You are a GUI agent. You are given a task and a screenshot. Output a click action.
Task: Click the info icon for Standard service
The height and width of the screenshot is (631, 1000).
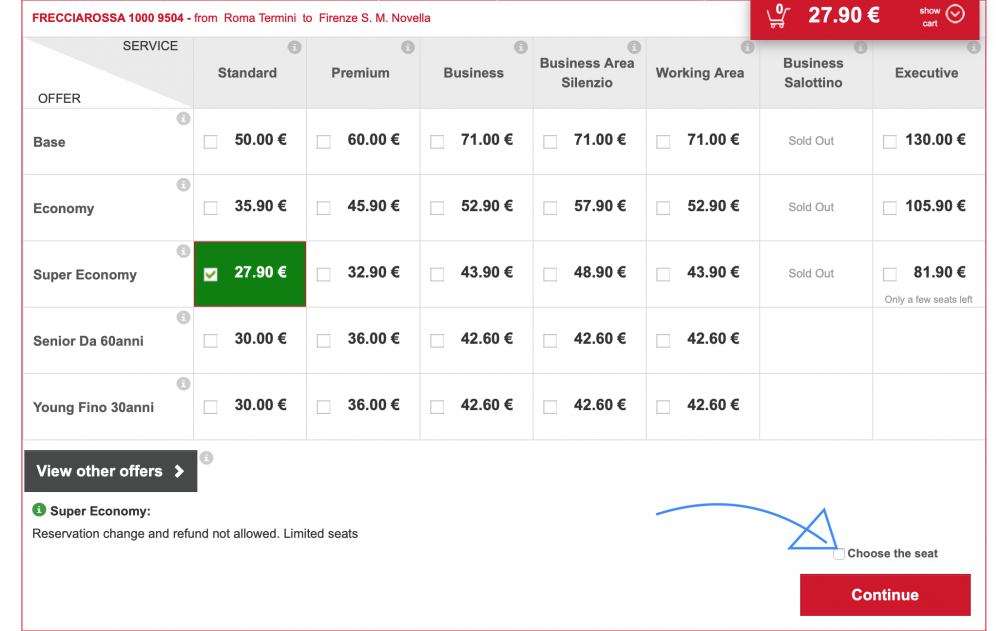[x=294, y=47]
